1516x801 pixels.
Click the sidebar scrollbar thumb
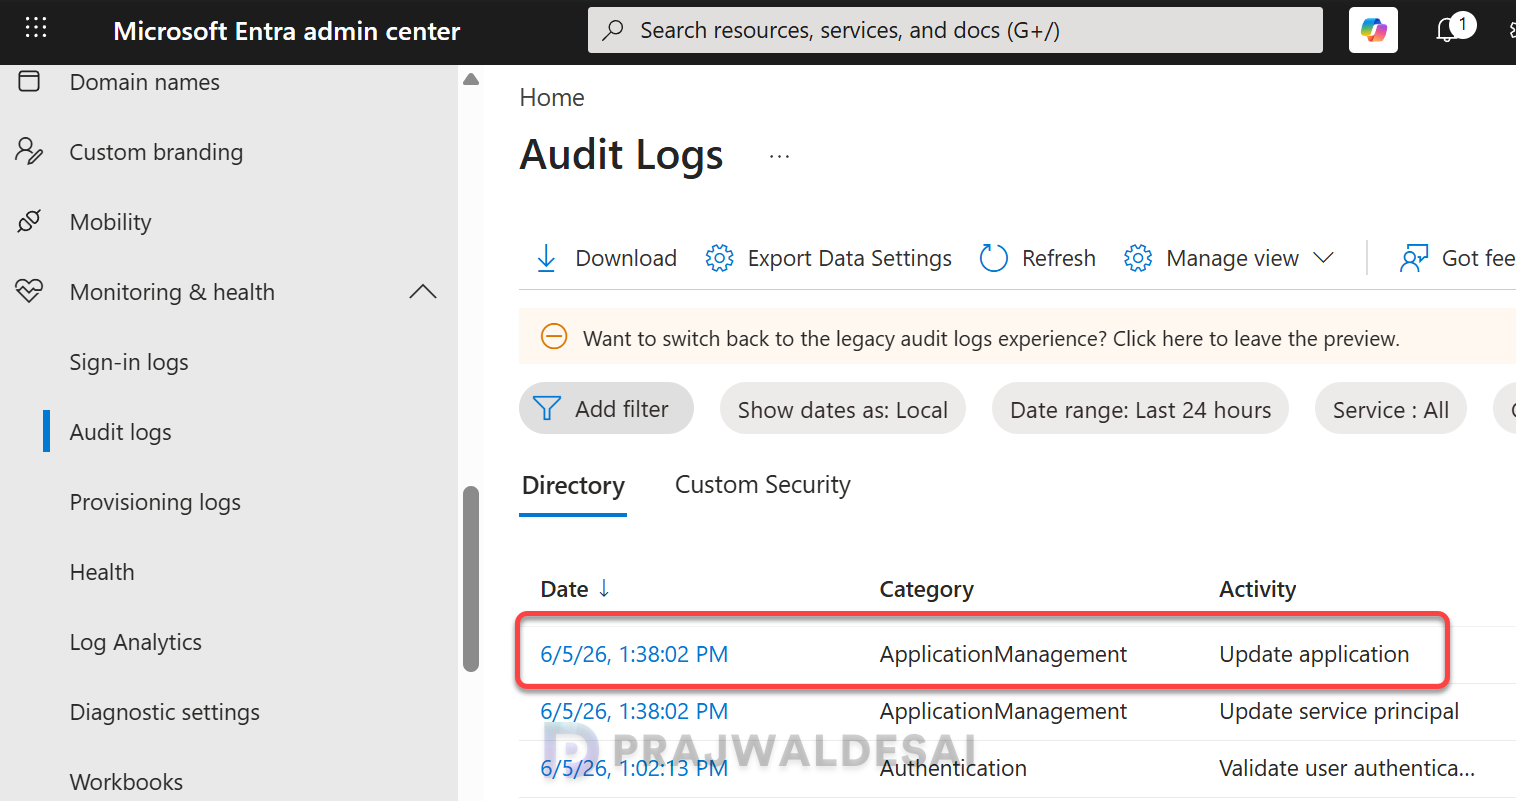471,579
